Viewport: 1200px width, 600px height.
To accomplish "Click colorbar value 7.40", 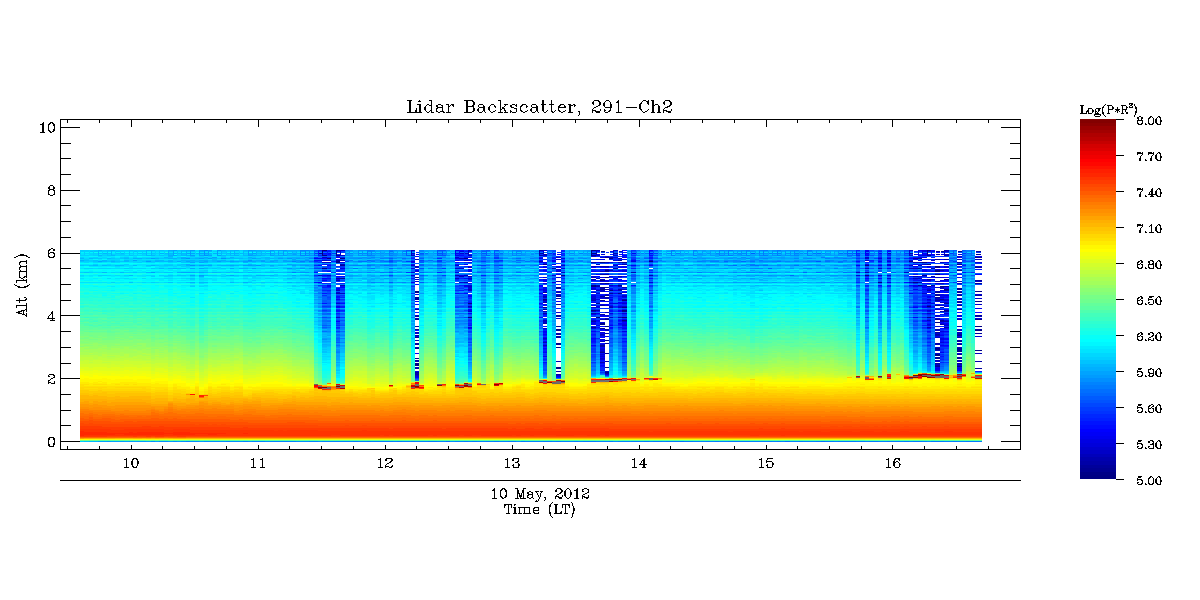I will pyautogui.click(x=1149, y=193).
